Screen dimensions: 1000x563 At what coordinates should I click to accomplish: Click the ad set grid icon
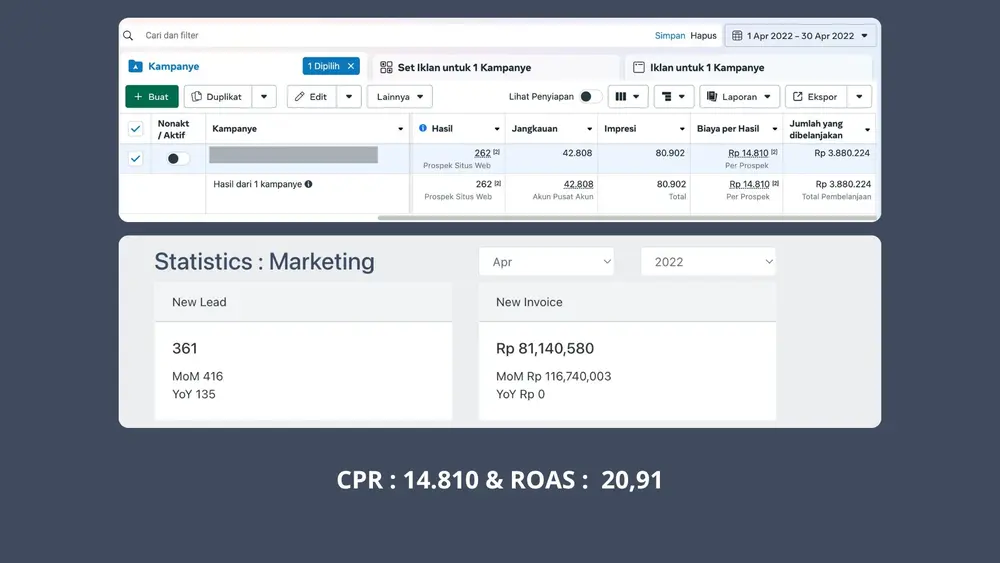pyautogui.click(x=386, y=68)
